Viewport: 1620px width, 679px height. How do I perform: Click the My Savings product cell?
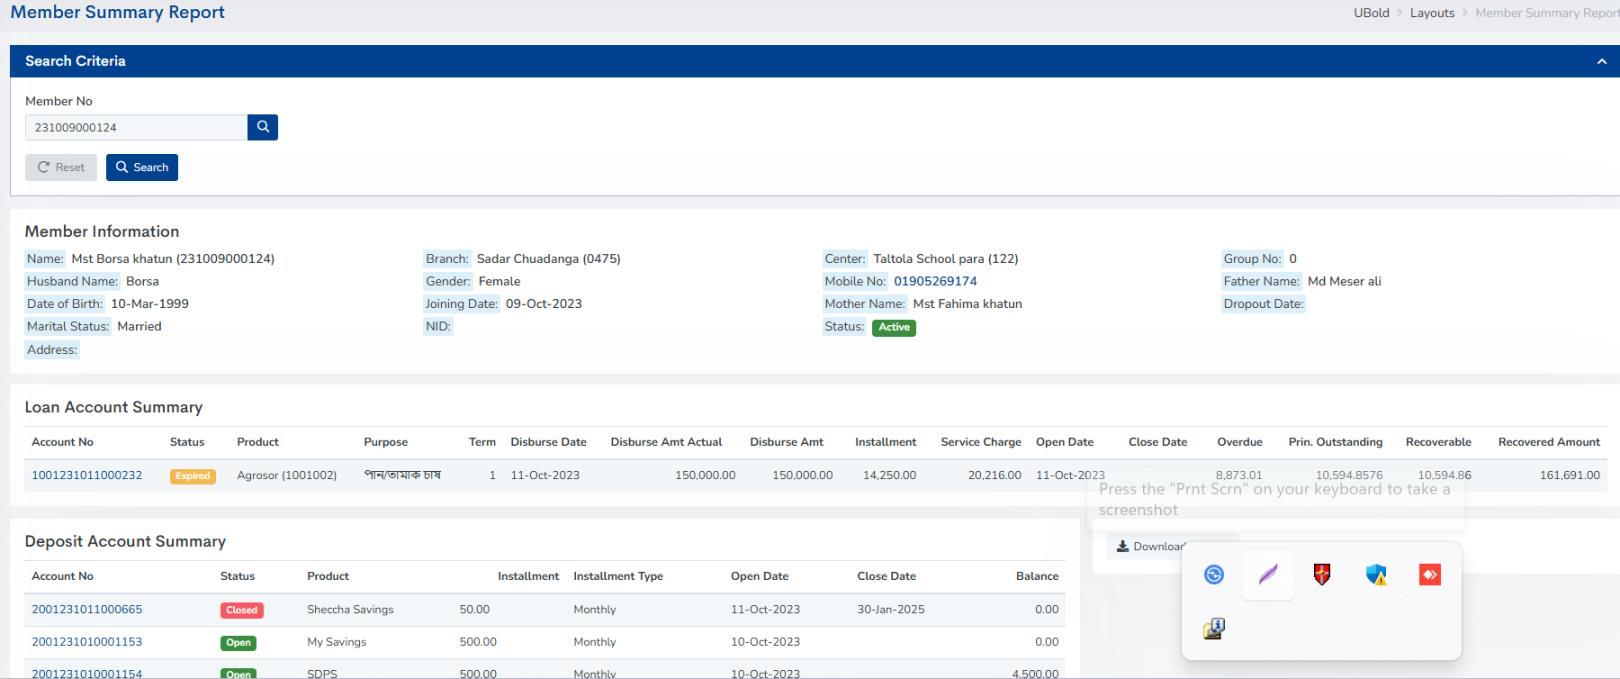coord(337,642)
